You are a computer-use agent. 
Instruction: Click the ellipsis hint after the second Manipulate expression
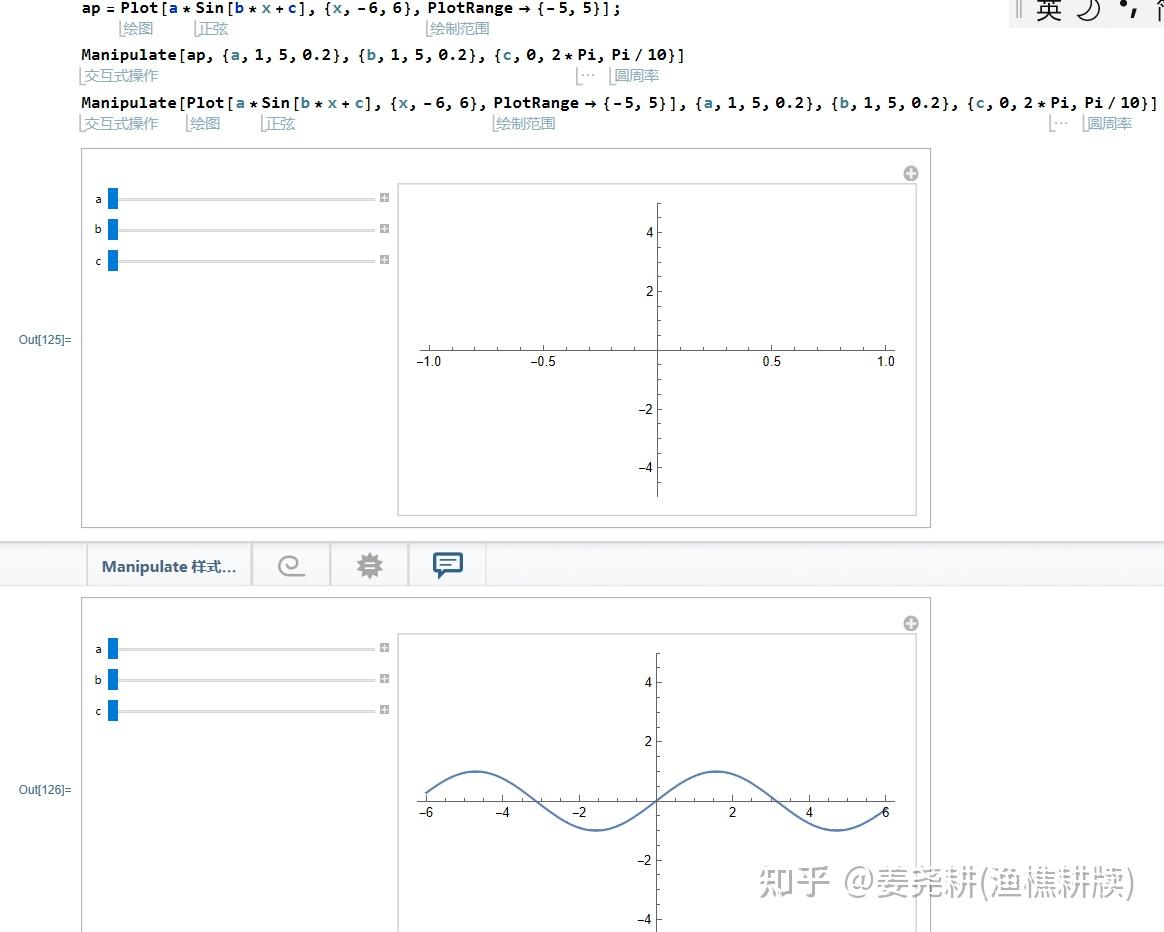(1059, 123)
